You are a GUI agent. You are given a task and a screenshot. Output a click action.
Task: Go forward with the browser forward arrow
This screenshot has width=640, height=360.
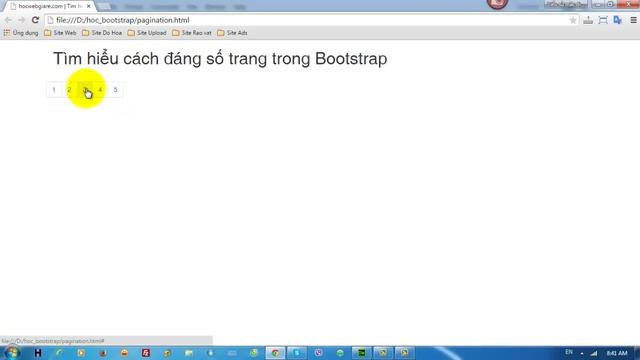coord(22,20)
